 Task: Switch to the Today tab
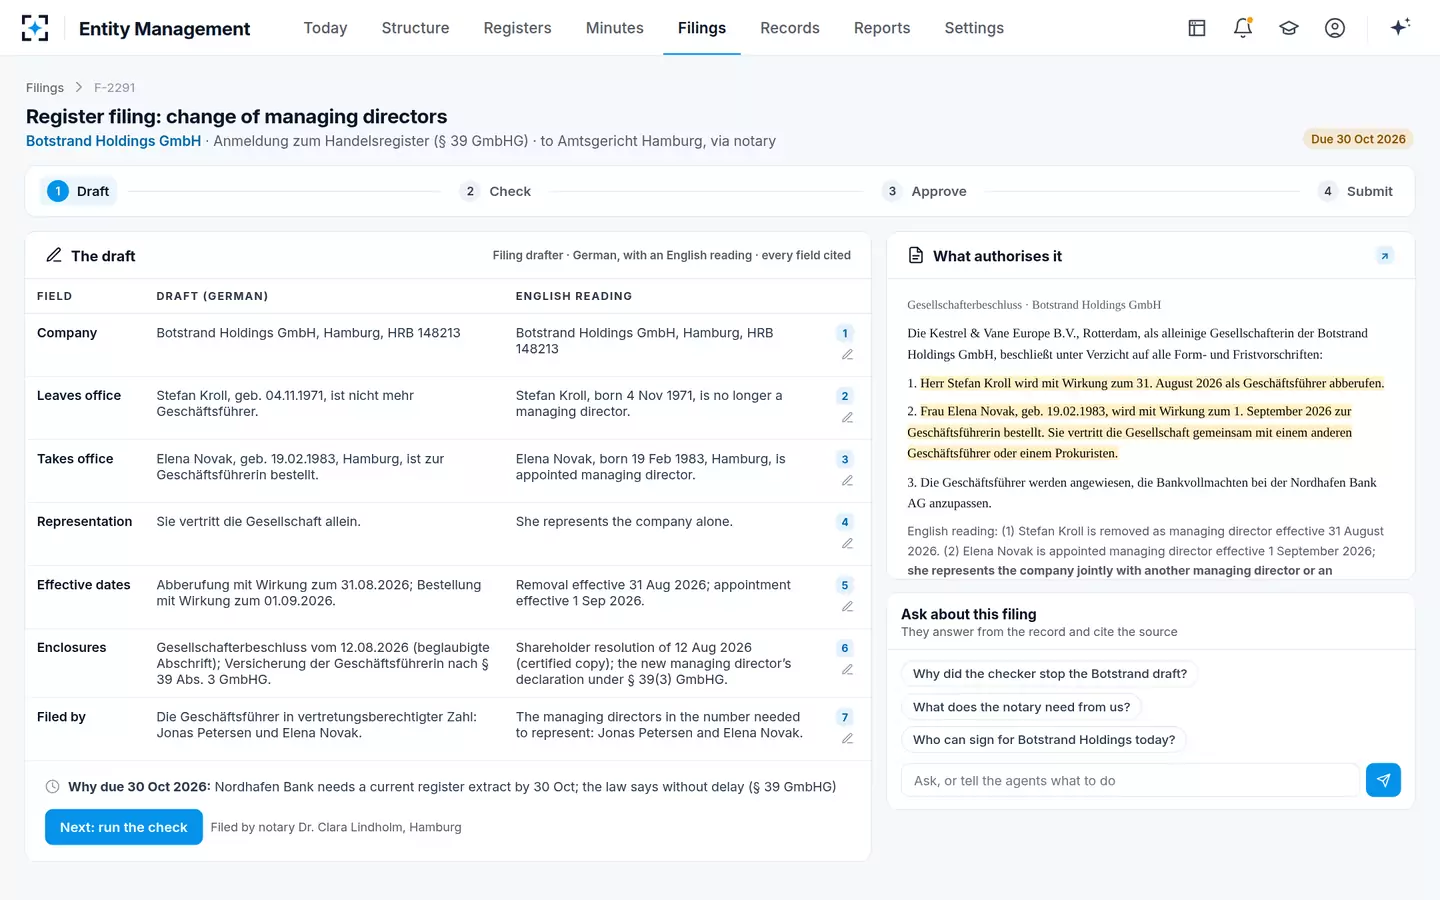pos(325,28)
